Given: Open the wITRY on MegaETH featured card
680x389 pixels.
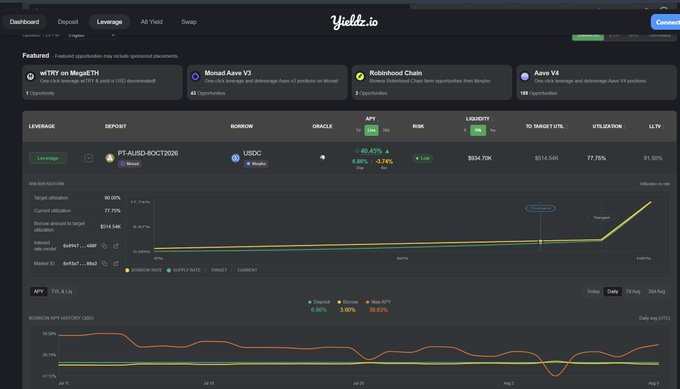Looking at the screenshot, I should coord(102,82).
